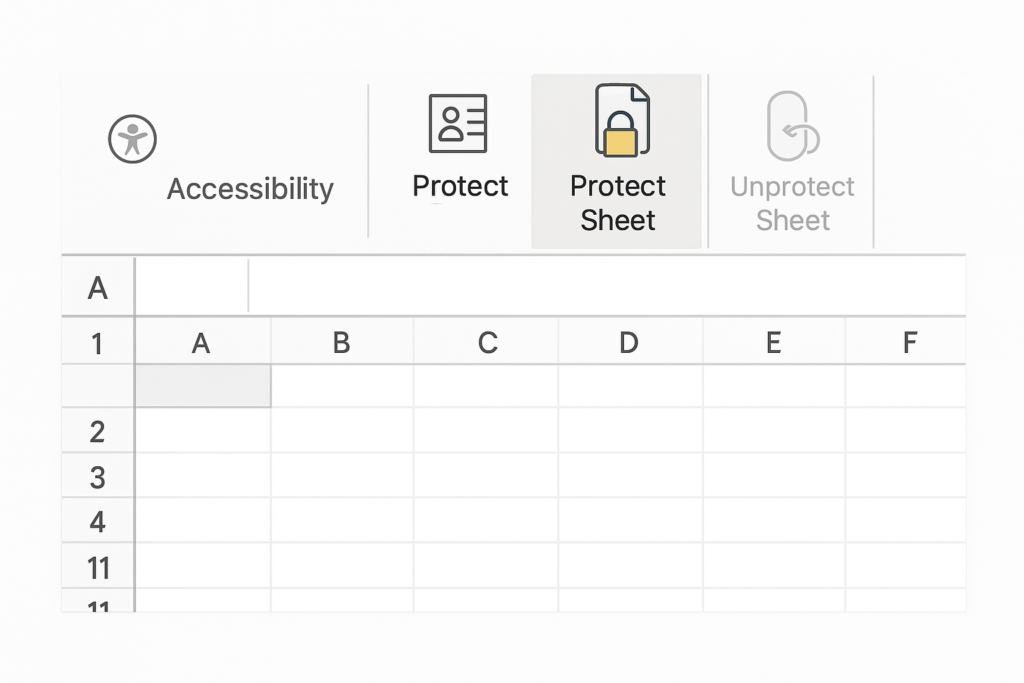Click the "Protect" text label

[460, 186]
